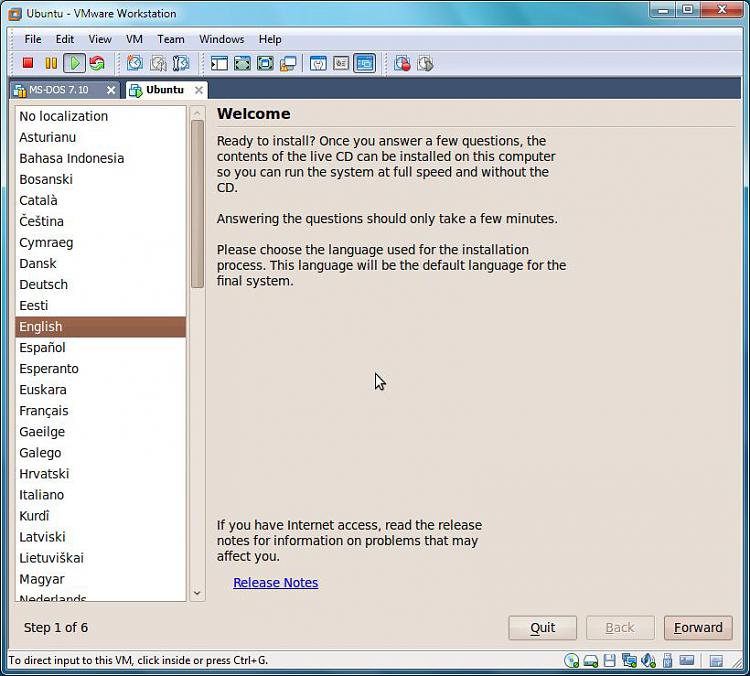
Task: Select 'Bahasa Indonesia' language
Action: (100, 158)
